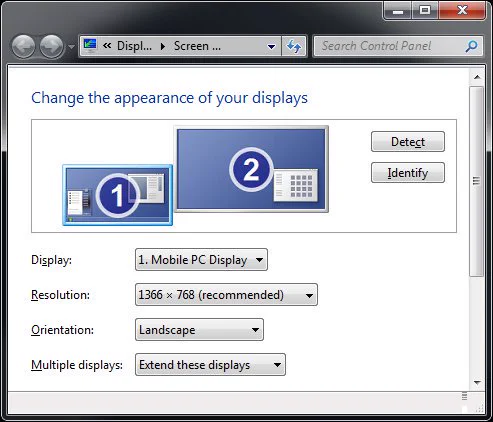Maximize the Screen Resolution window
493x422 pixels.
click(x=425, y=11)
